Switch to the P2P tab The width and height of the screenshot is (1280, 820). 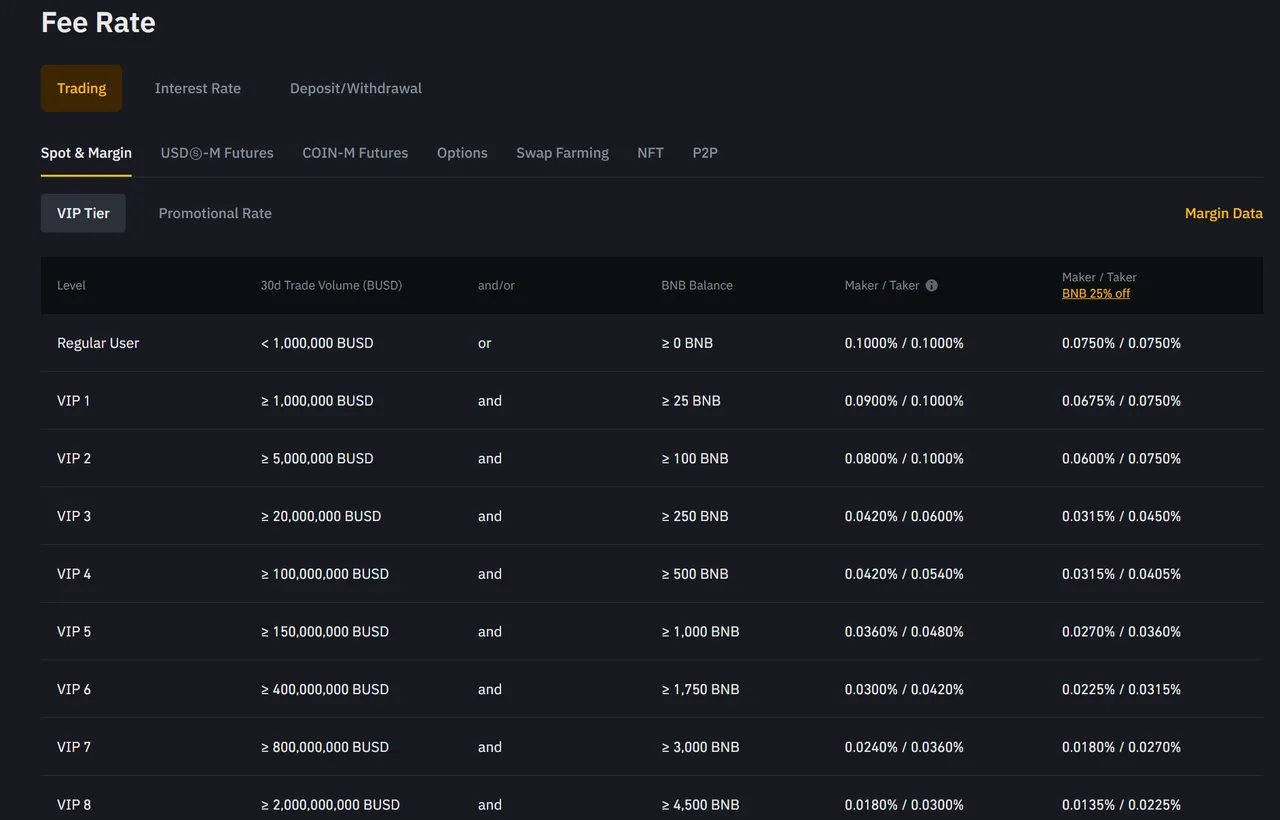click(x=705, y=153)
